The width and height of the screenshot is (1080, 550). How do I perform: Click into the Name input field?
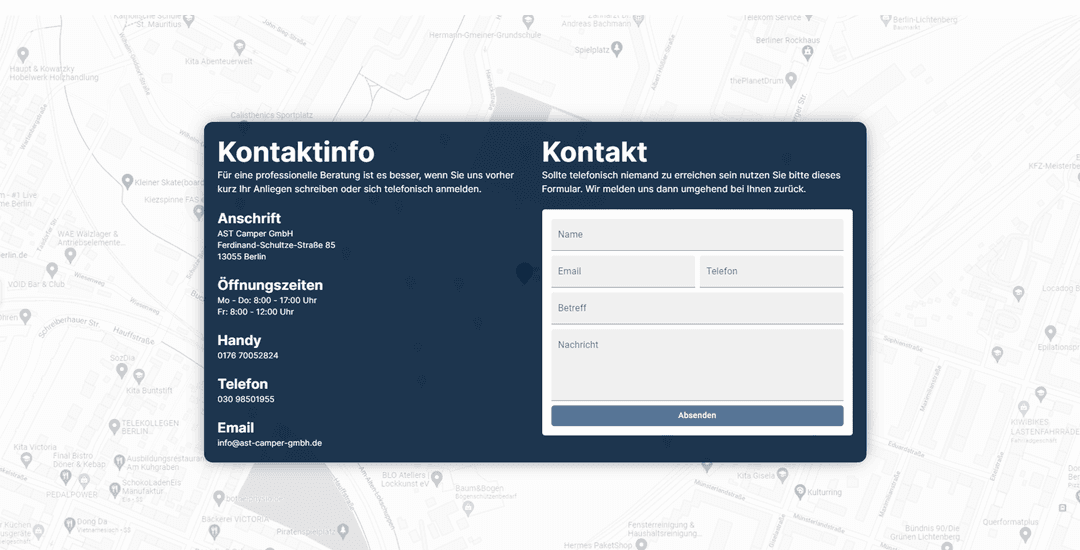(697, 235)
